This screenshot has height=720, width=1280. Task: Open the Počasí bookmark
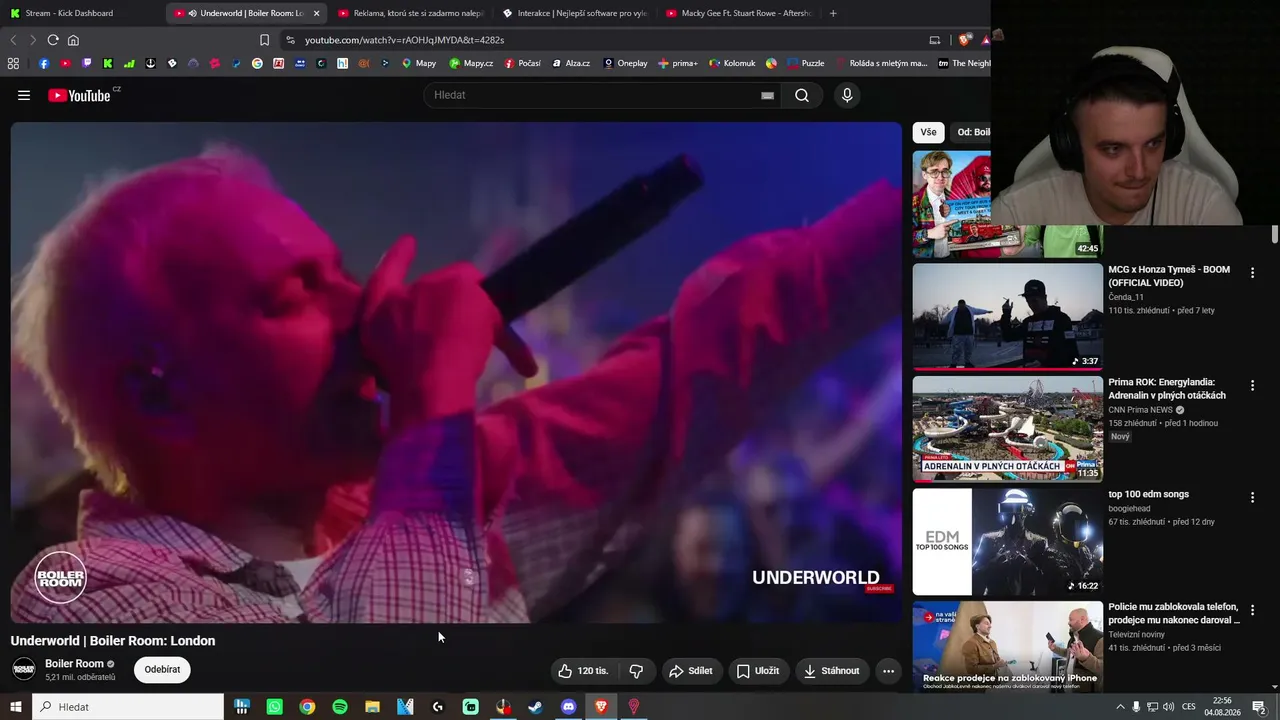tap(522, 63)
